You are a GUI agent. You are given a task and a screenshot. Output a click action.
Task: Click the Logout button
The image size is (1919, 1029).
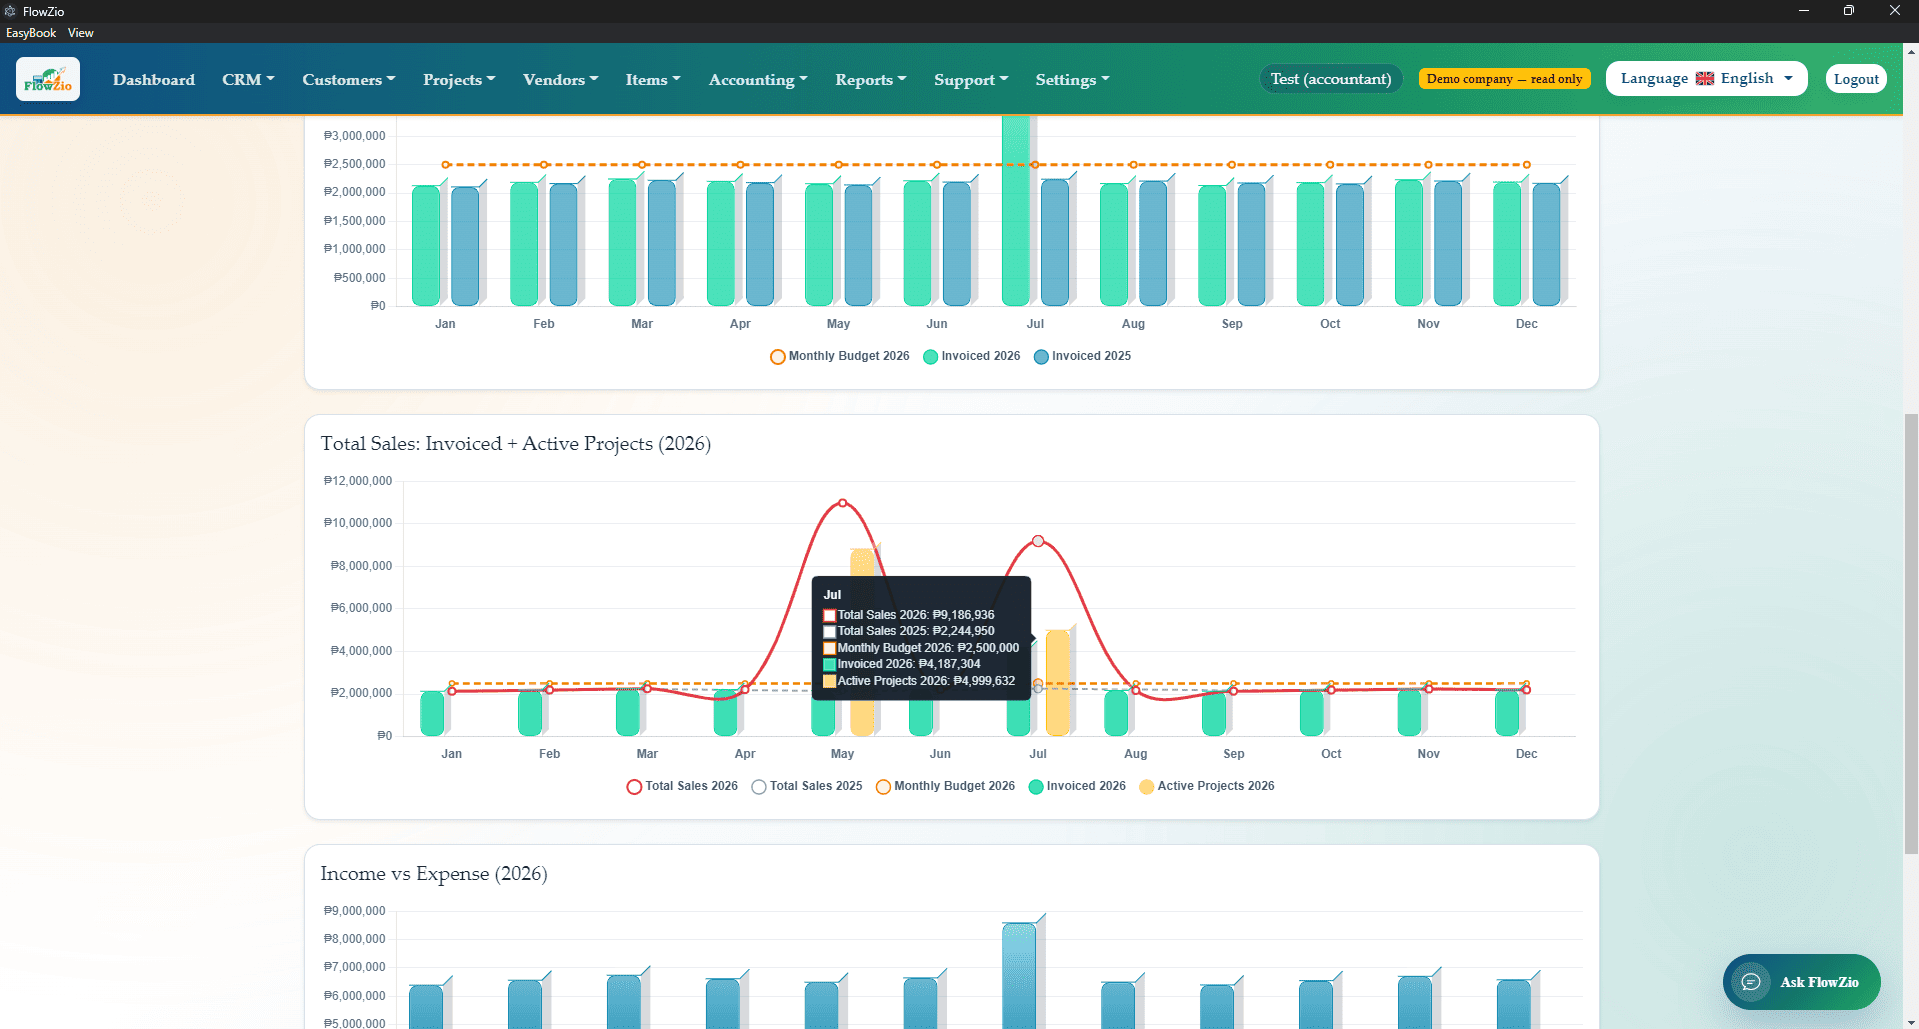(x=1856, y=79)
